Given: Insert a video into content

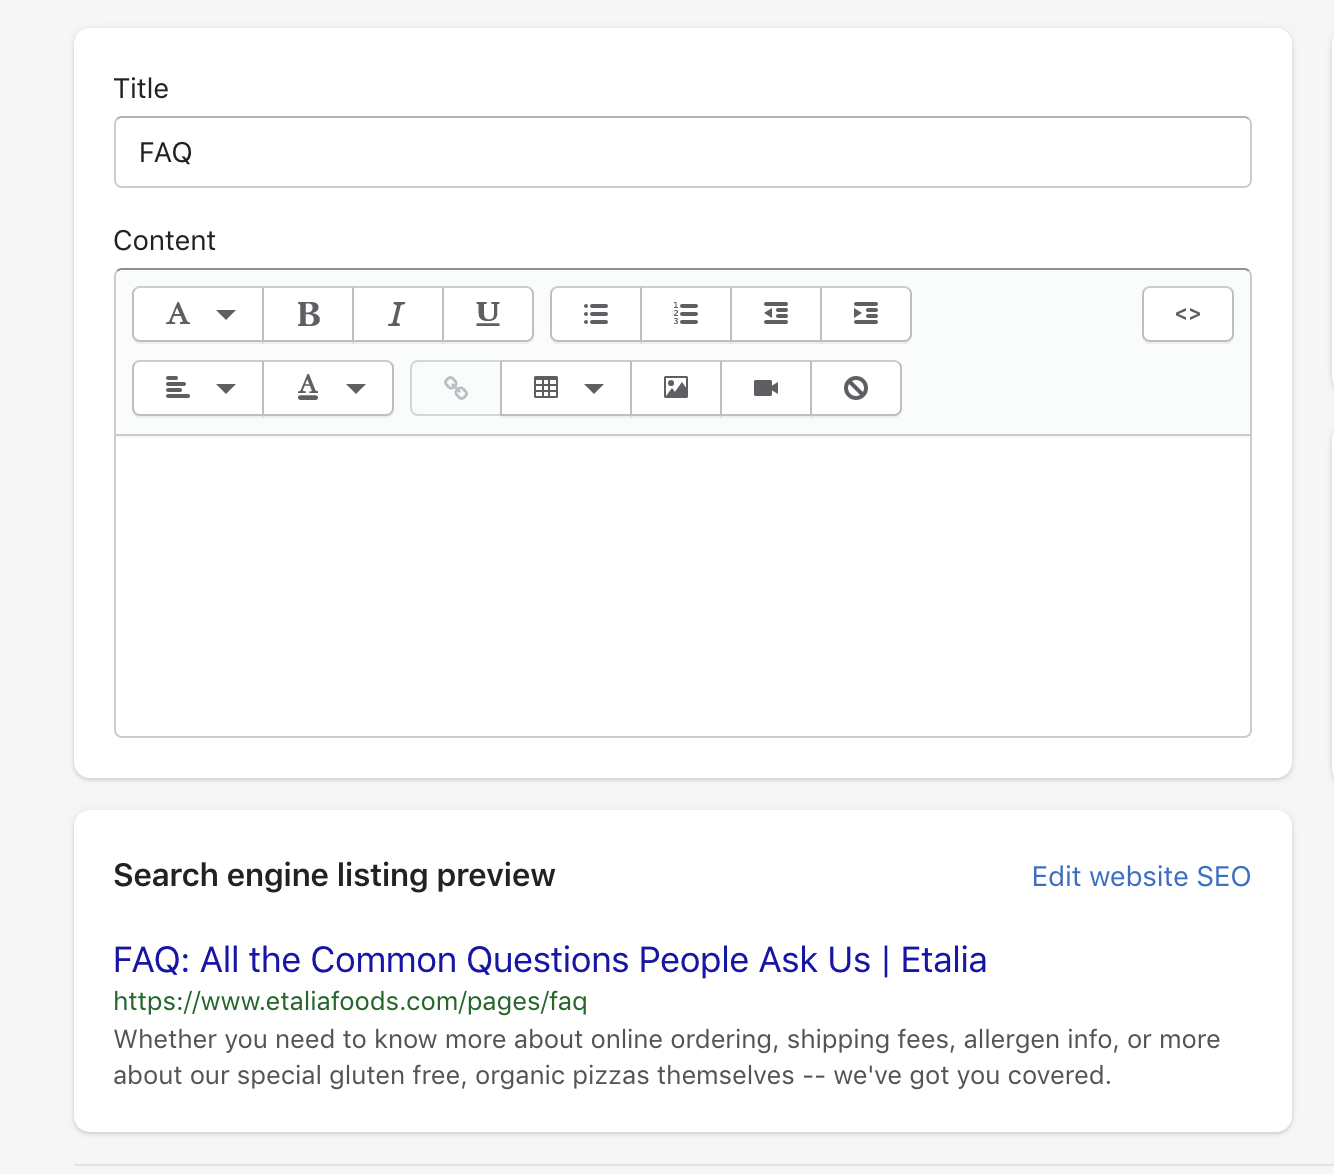Looking at the screenshot, I should 766,388.
